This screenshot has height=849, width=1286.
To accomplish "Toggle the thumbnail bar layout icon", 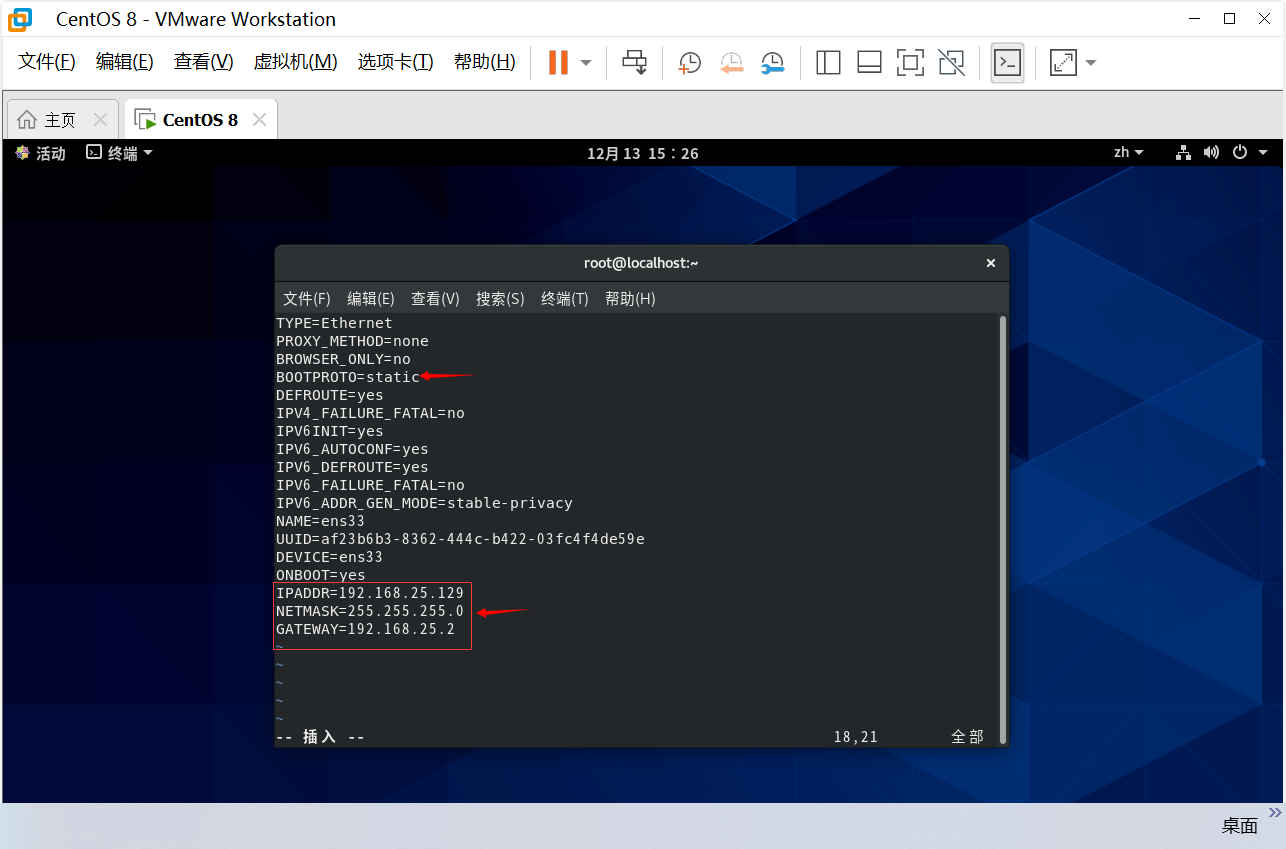I will coord(869,63).
